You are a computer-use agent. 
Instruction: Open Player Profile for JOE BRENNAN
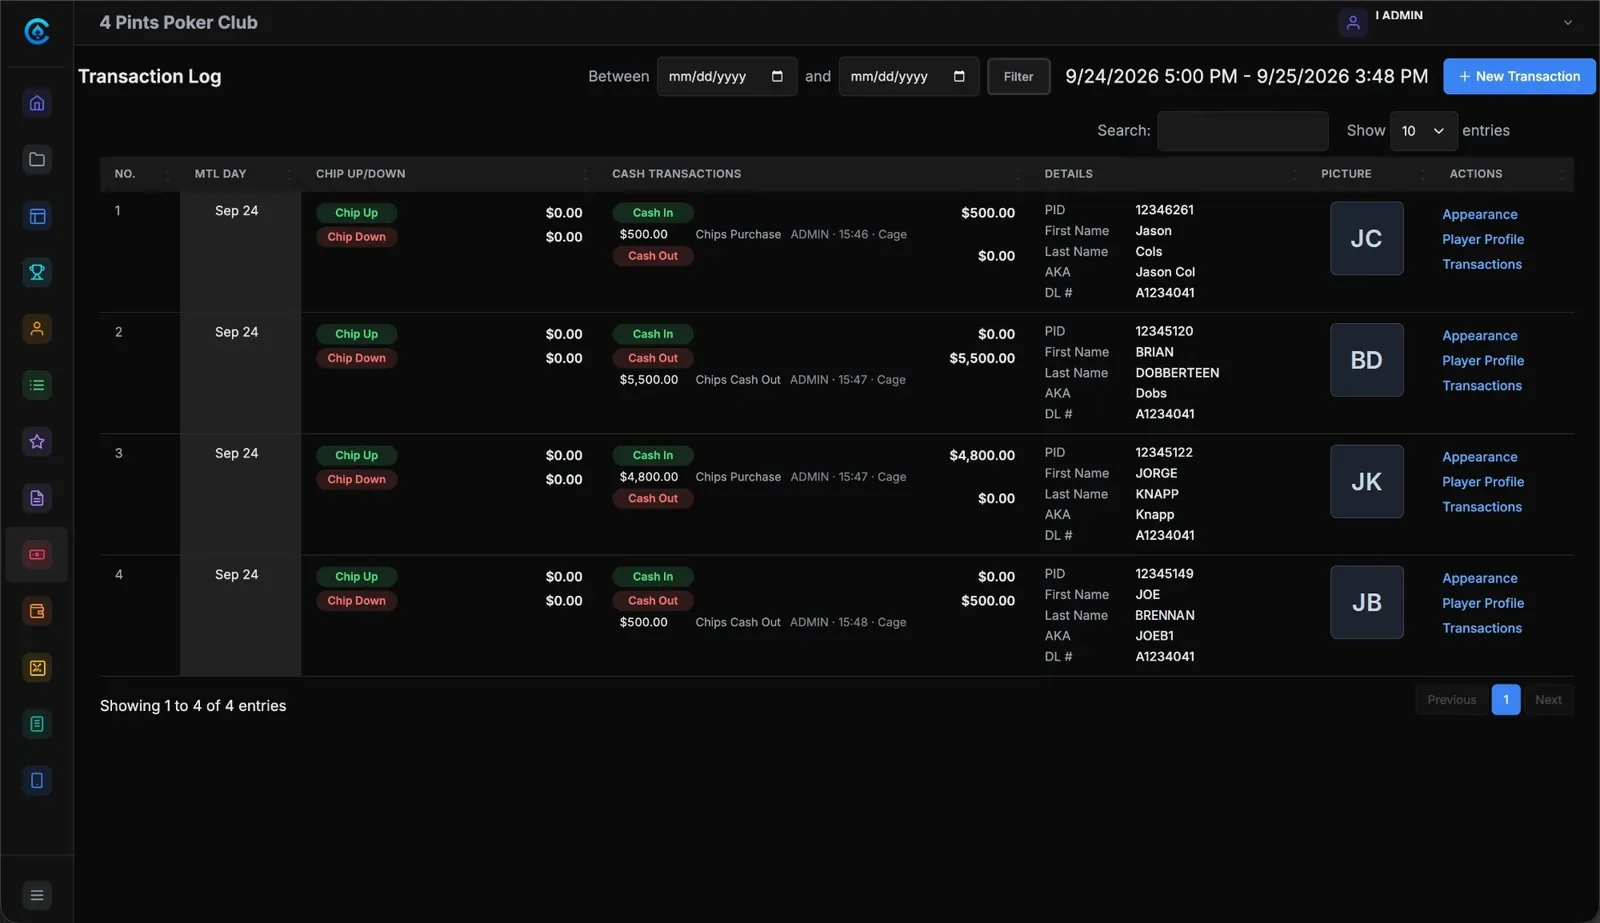pos(1483,603)
